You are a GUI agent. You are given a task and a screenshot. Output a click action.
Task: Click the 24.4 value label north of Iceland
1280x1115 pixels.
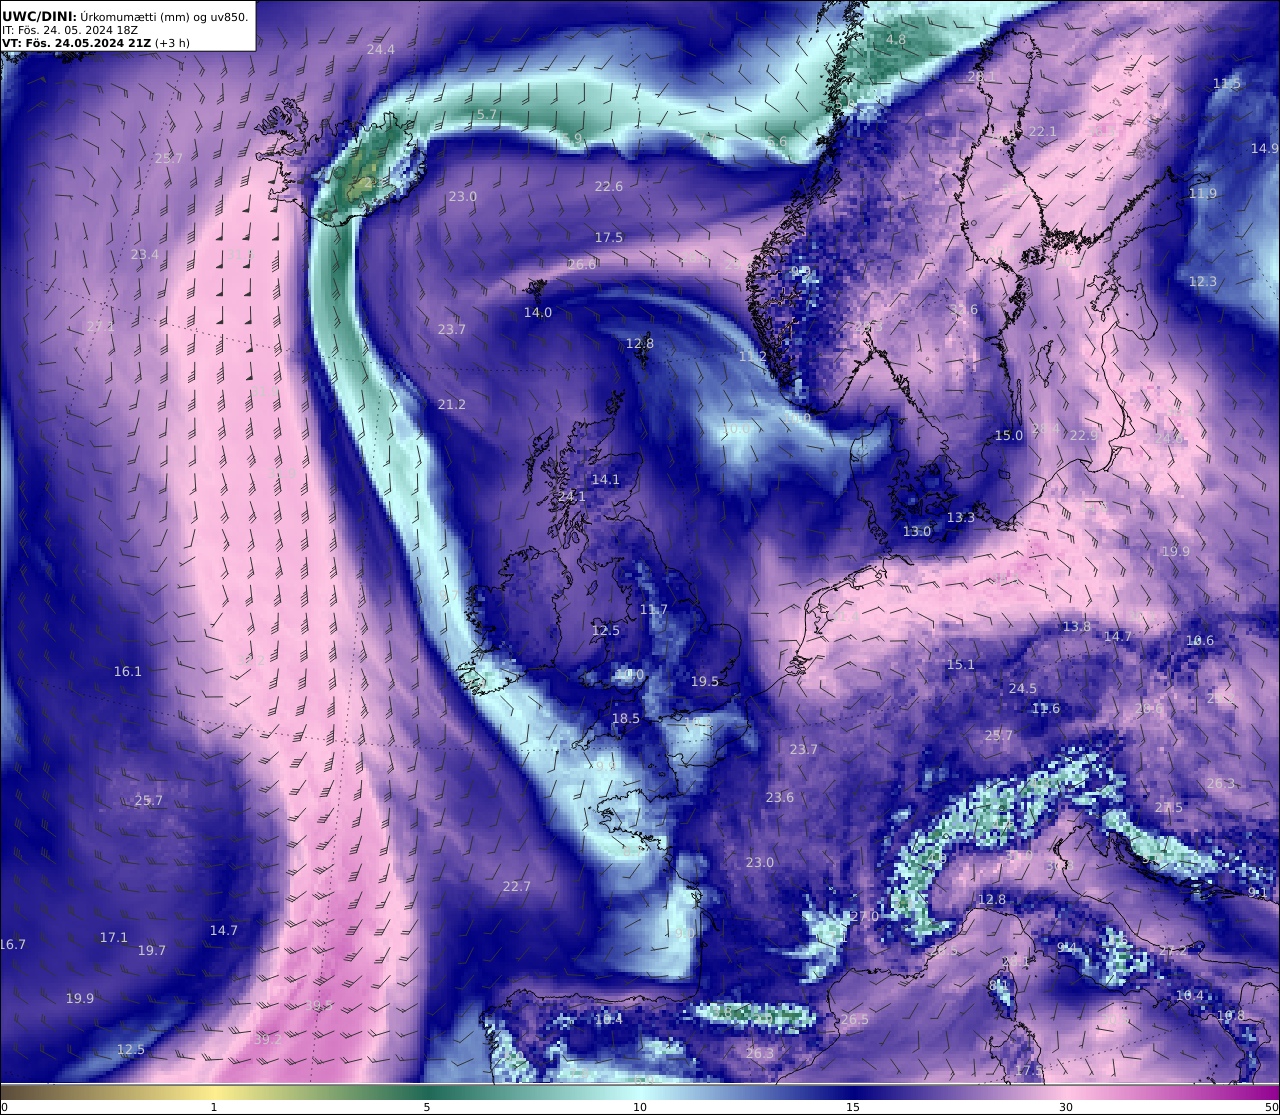380,49
